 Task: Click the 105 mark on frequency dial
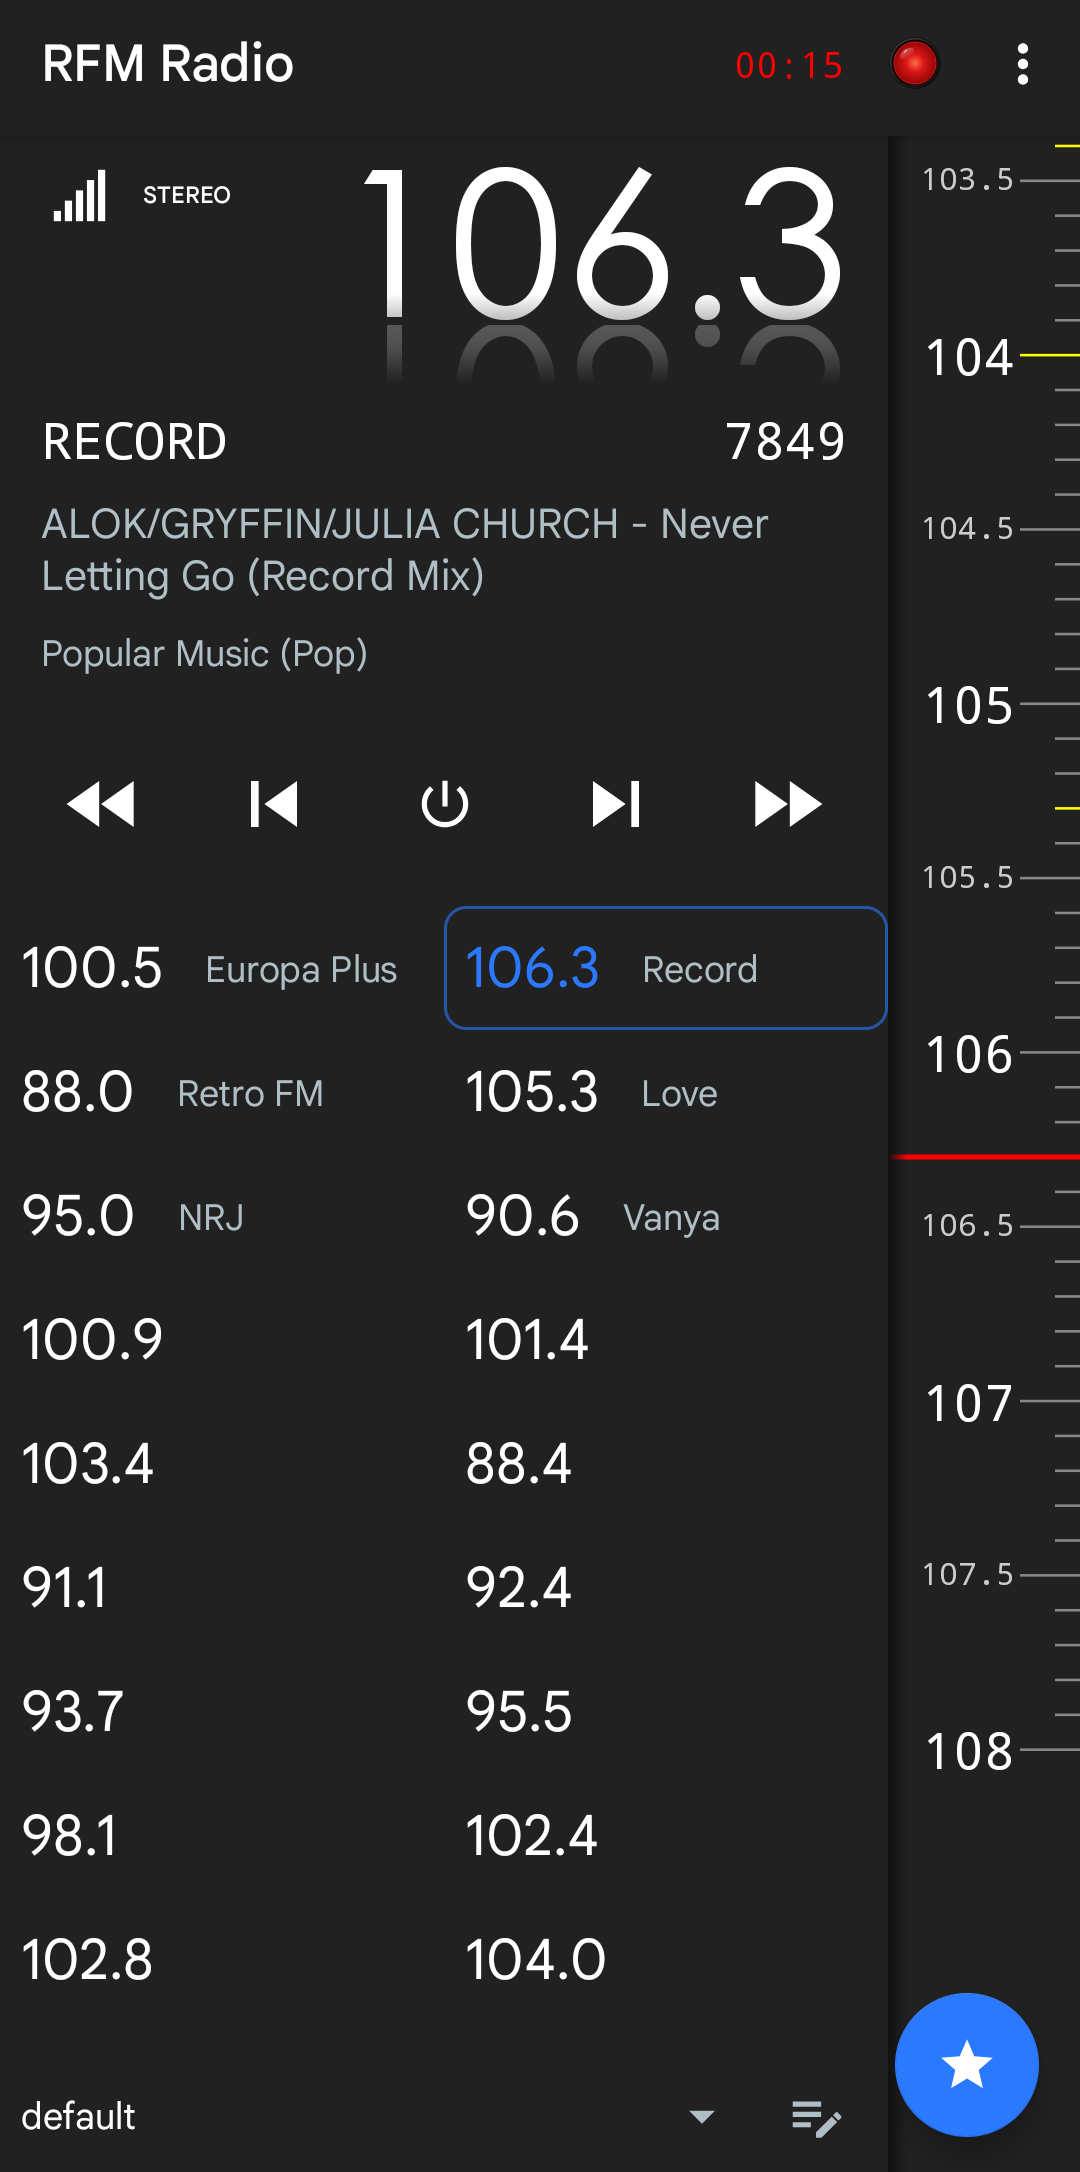(969, 706)
